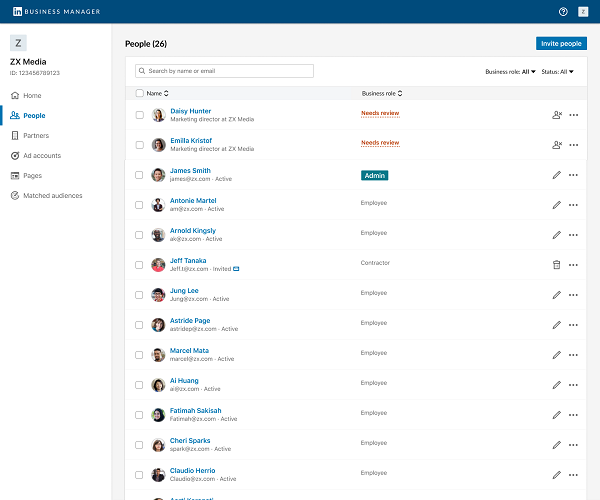Click the help question mark icon
The height and width of the screenshot is (500, 600).
[x=563, y=11]
